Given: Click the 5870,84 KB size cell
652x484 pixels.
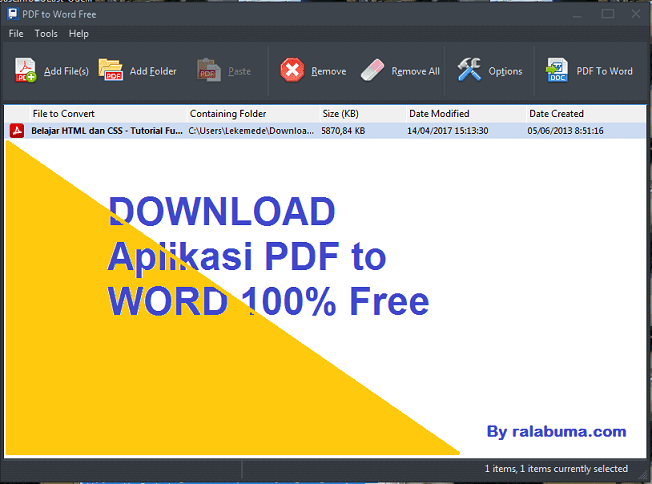Looking at the screenshot, I should [343, 131].
